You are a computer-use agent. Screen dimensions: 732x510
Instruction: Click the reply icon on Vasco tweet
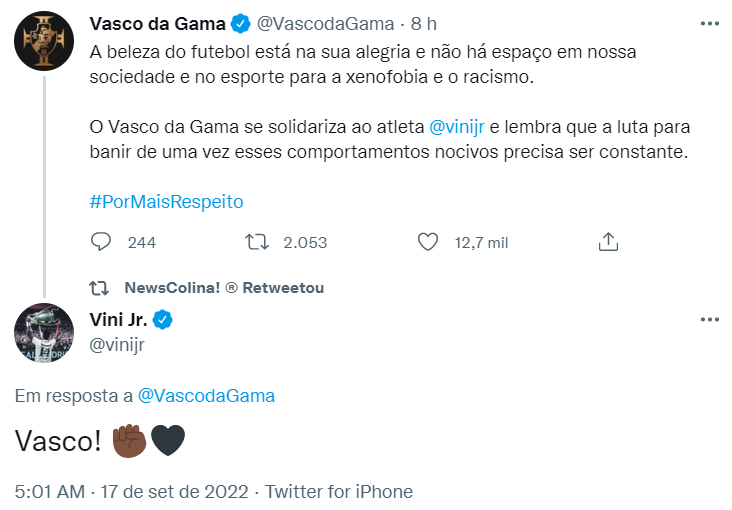pyautogui.click(x=101, y=242)
